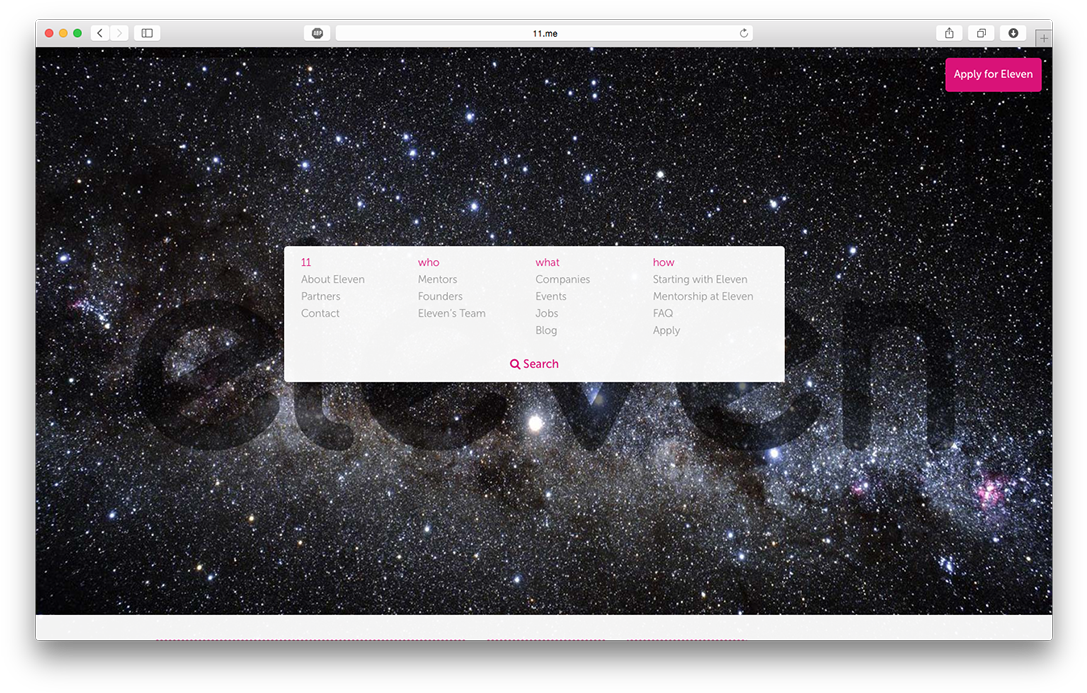Click the ABP adblock extension icon
The height and width of the screenshot is (693, 1087).
[317, 33]
